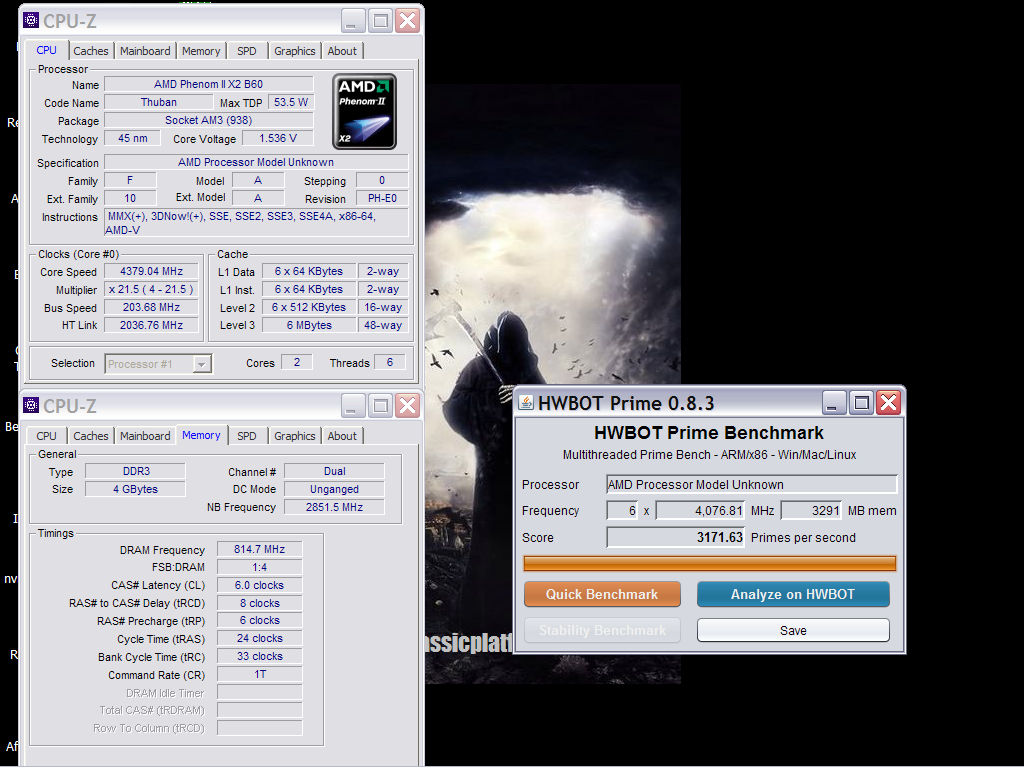This screenshot has width=1024, height=768.
Task: Click the Java icon in HWBOT Prime title bar
Action: click(x=526, y=402)
